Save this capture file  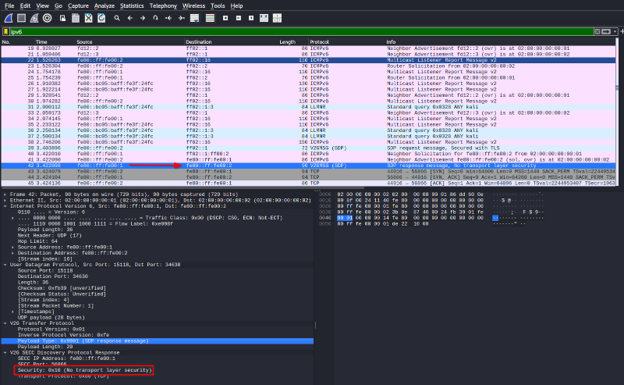(76, 18)
